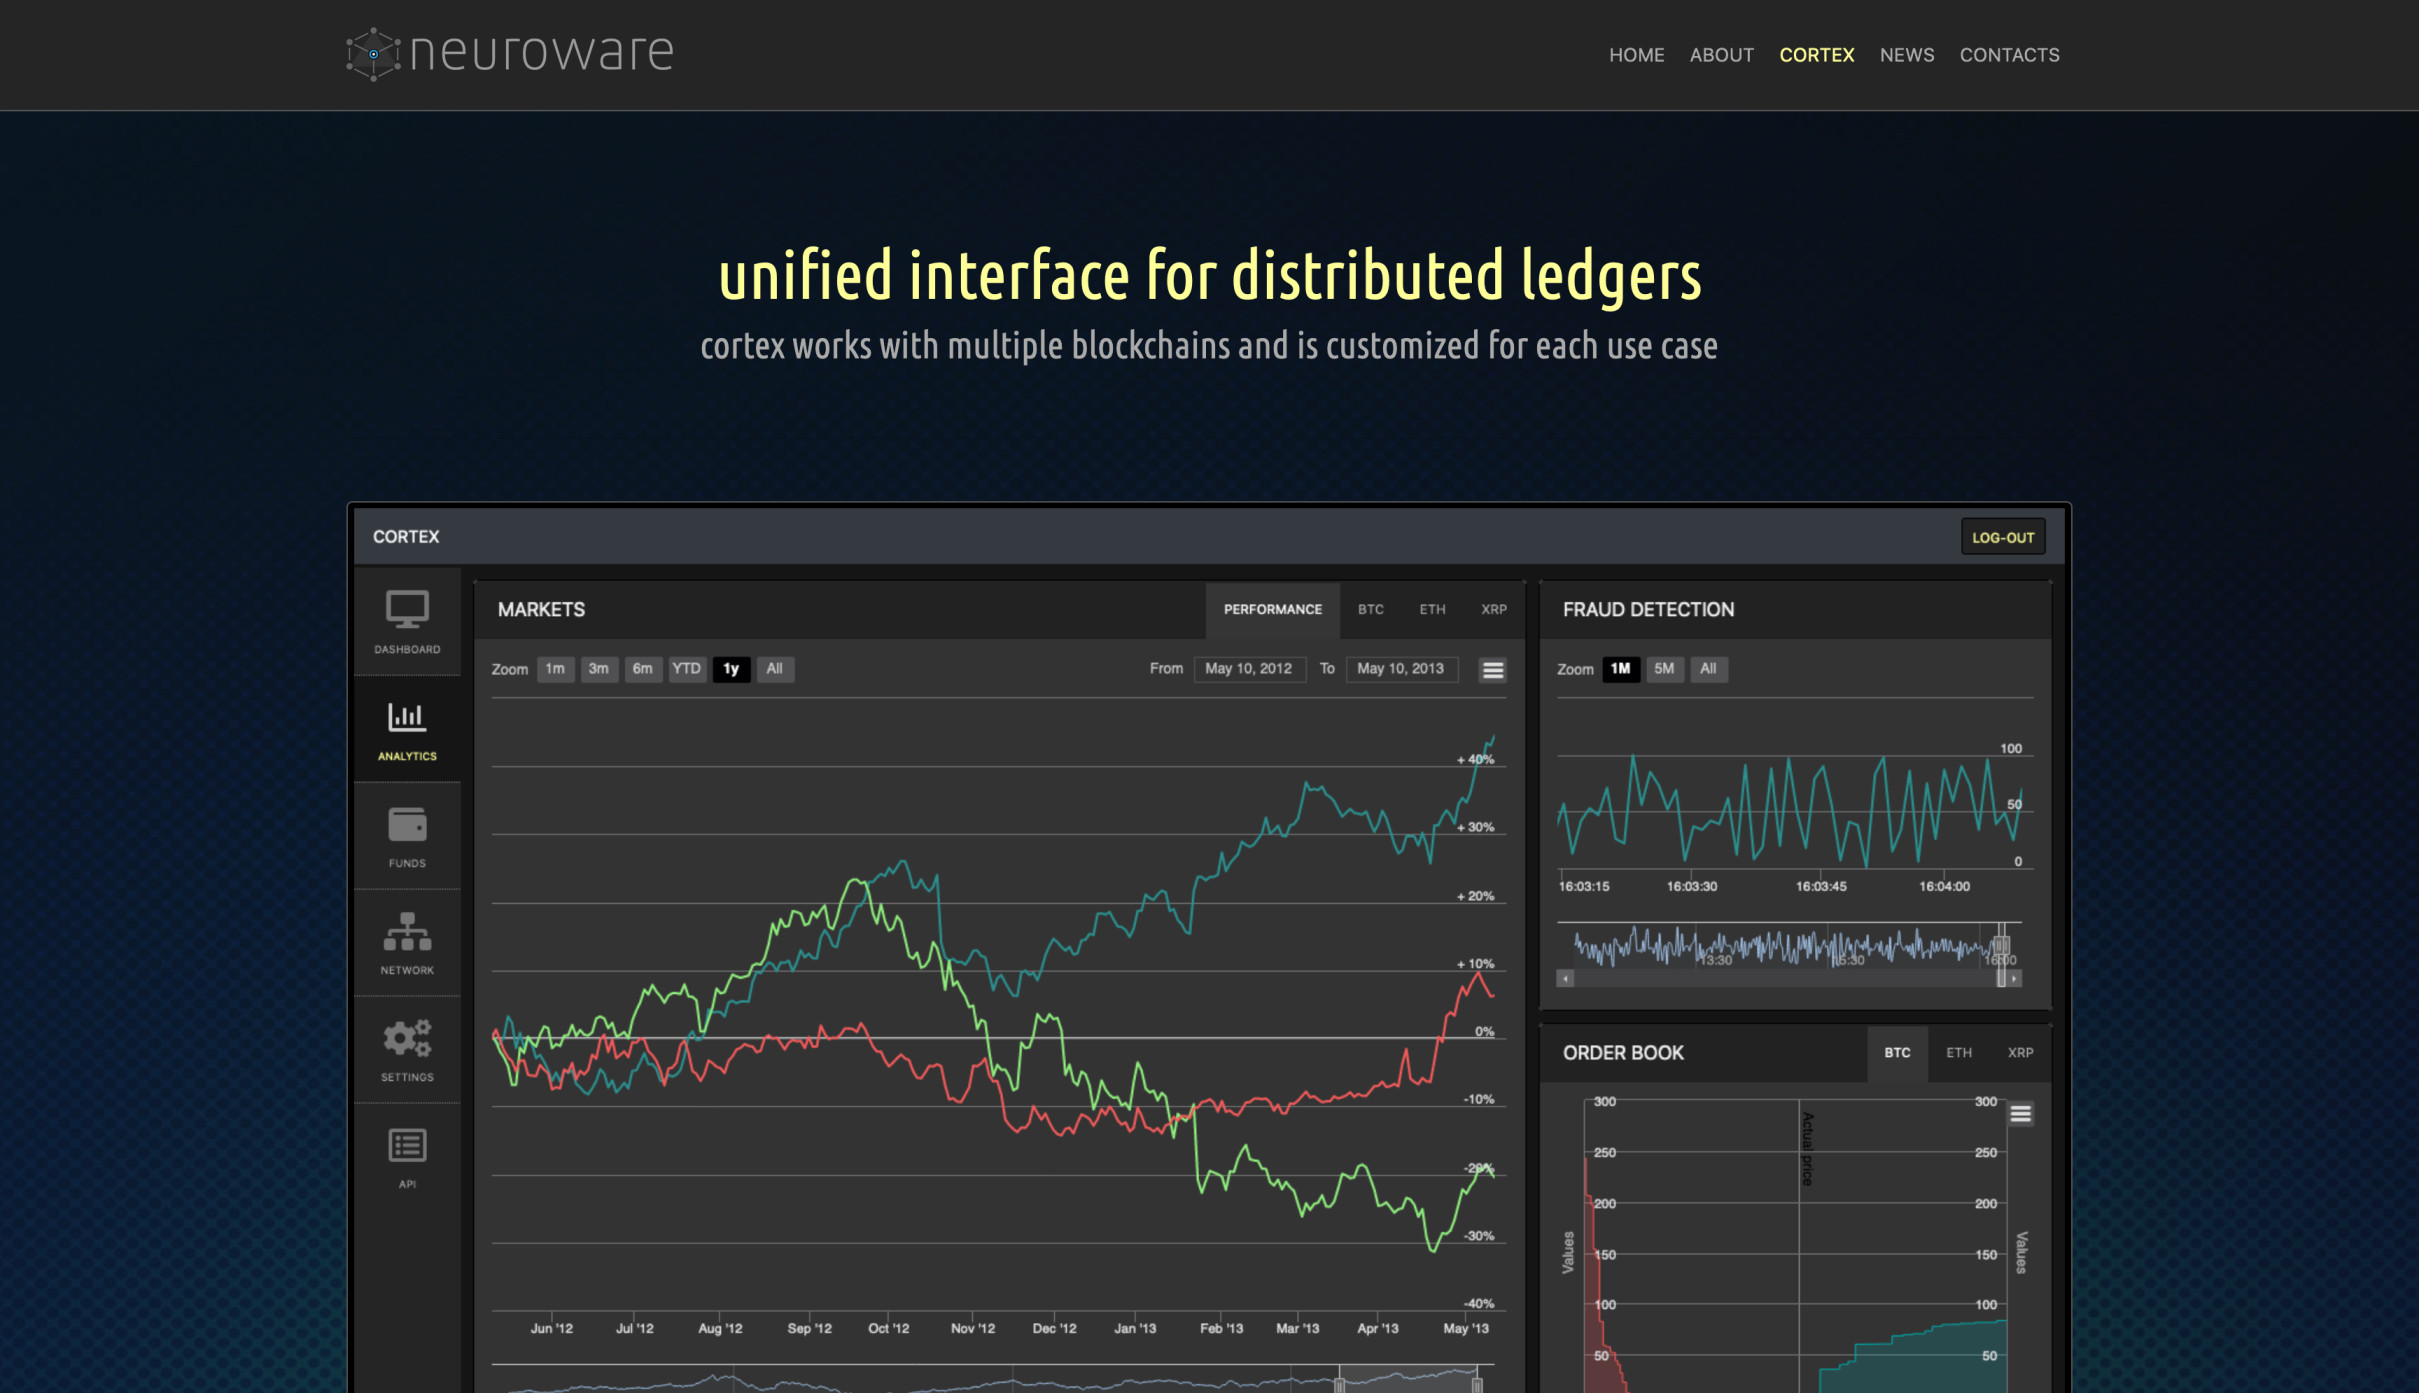Viewport: 2419px width, 1393px height.
Task: Click Fraud Detection navigator left arrow
Action: [1565, 979]
